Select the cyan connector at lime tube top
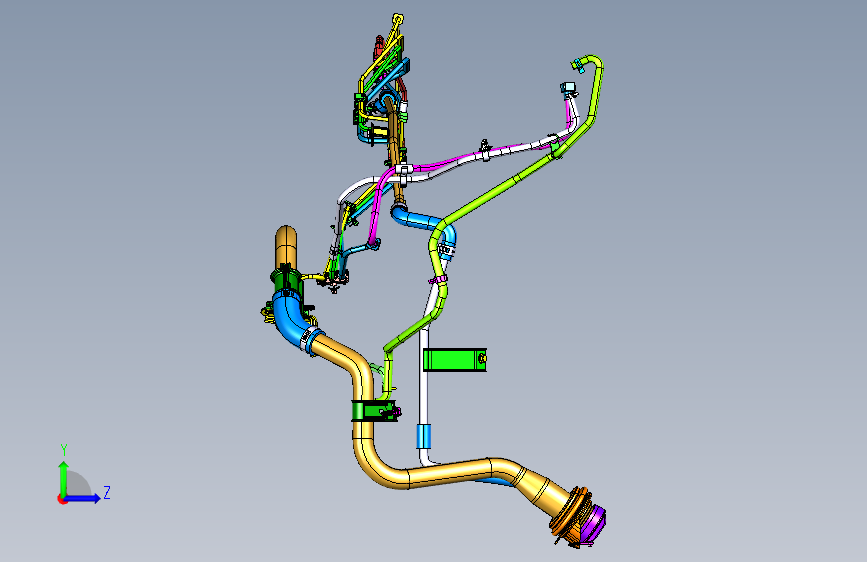The image size is (867, 562). [578, 66]
